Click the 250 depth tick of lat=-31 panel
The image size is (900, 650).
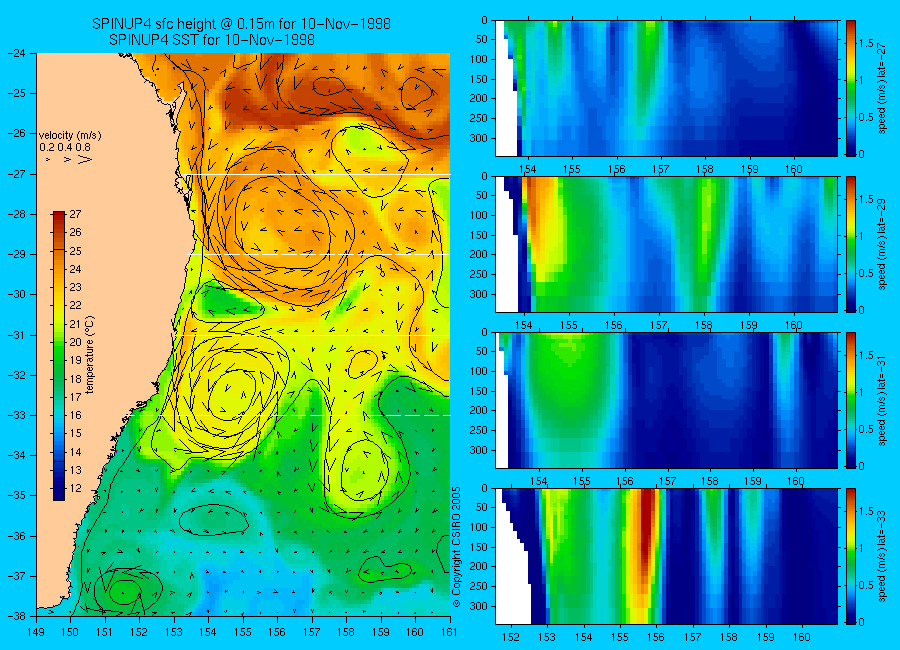click(479, 430)
